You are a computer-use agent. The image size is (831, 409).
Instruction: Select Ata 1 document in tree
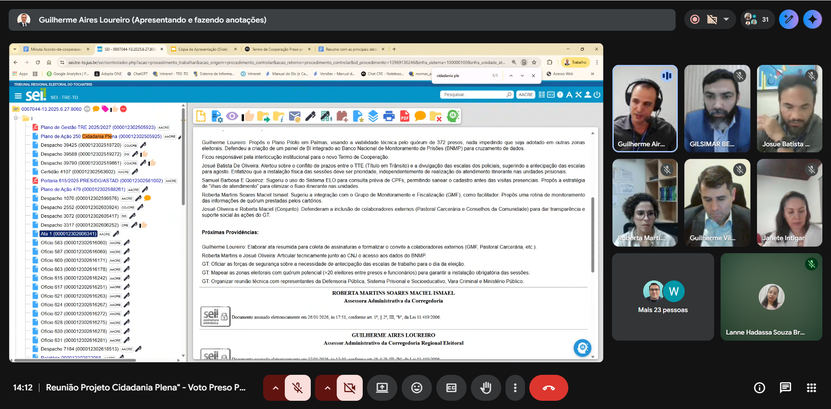pos(68,233)
